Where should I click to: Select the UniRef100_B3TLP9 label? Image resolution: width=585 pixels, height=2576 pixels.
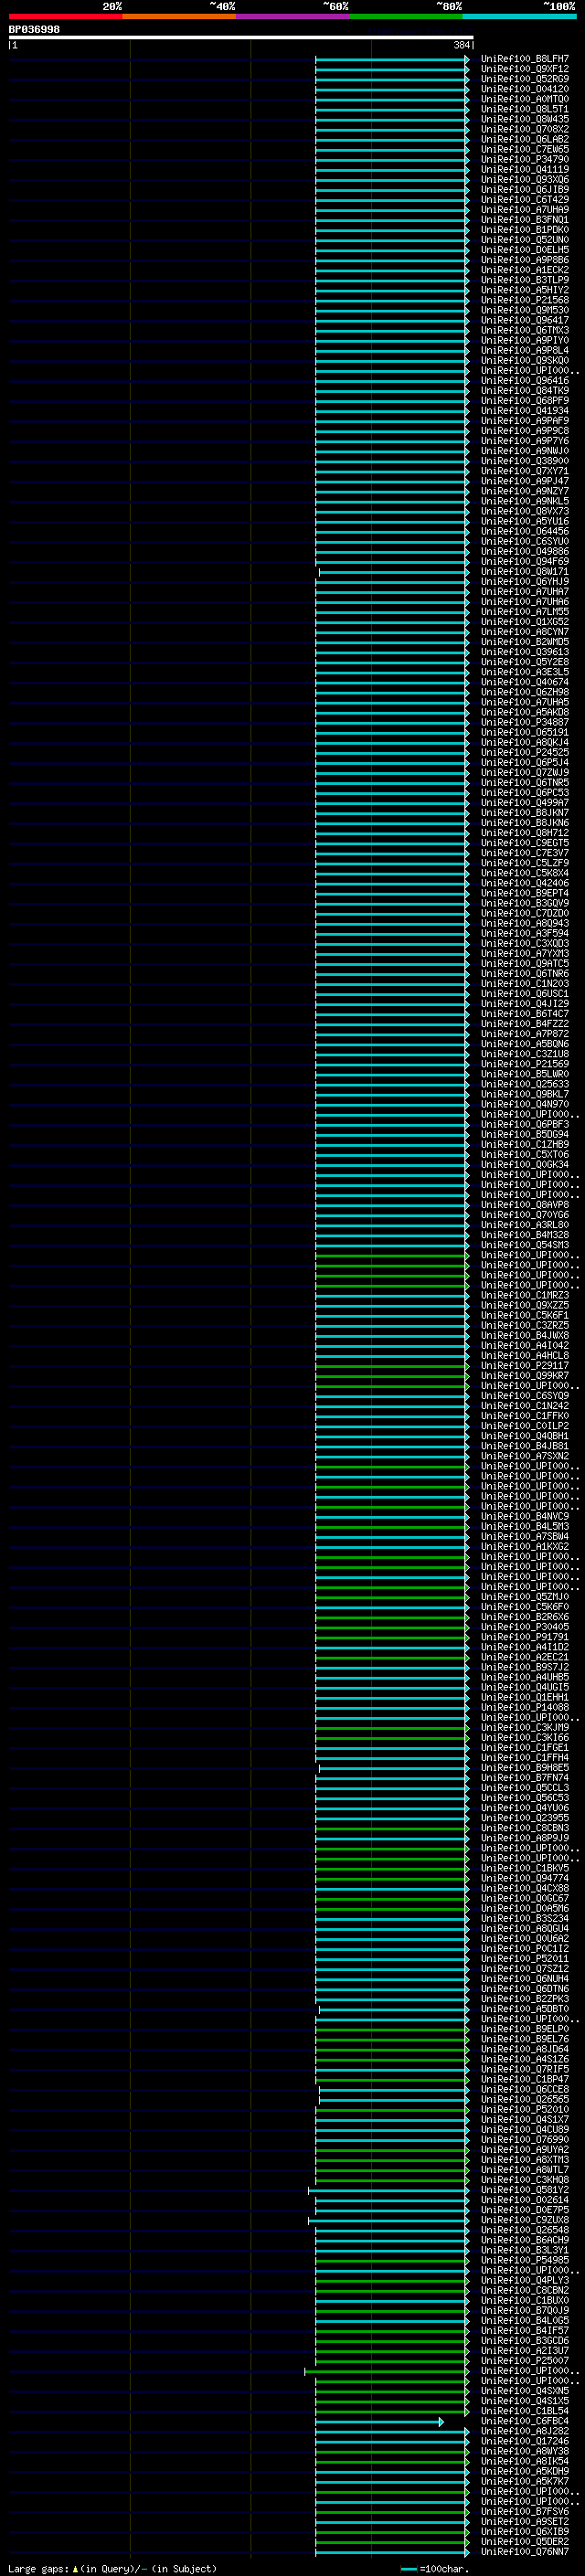pos(524,280)
